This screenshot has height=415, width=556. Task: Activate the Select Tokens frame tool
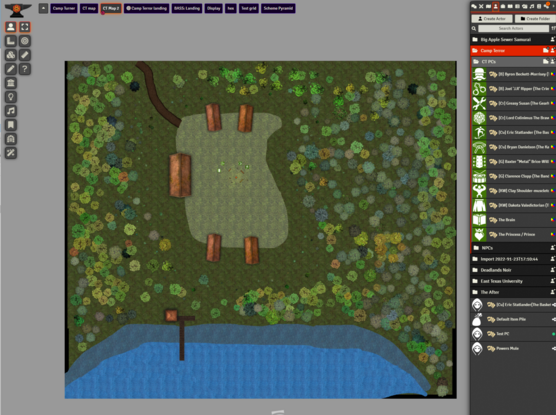tap(24, 27)
